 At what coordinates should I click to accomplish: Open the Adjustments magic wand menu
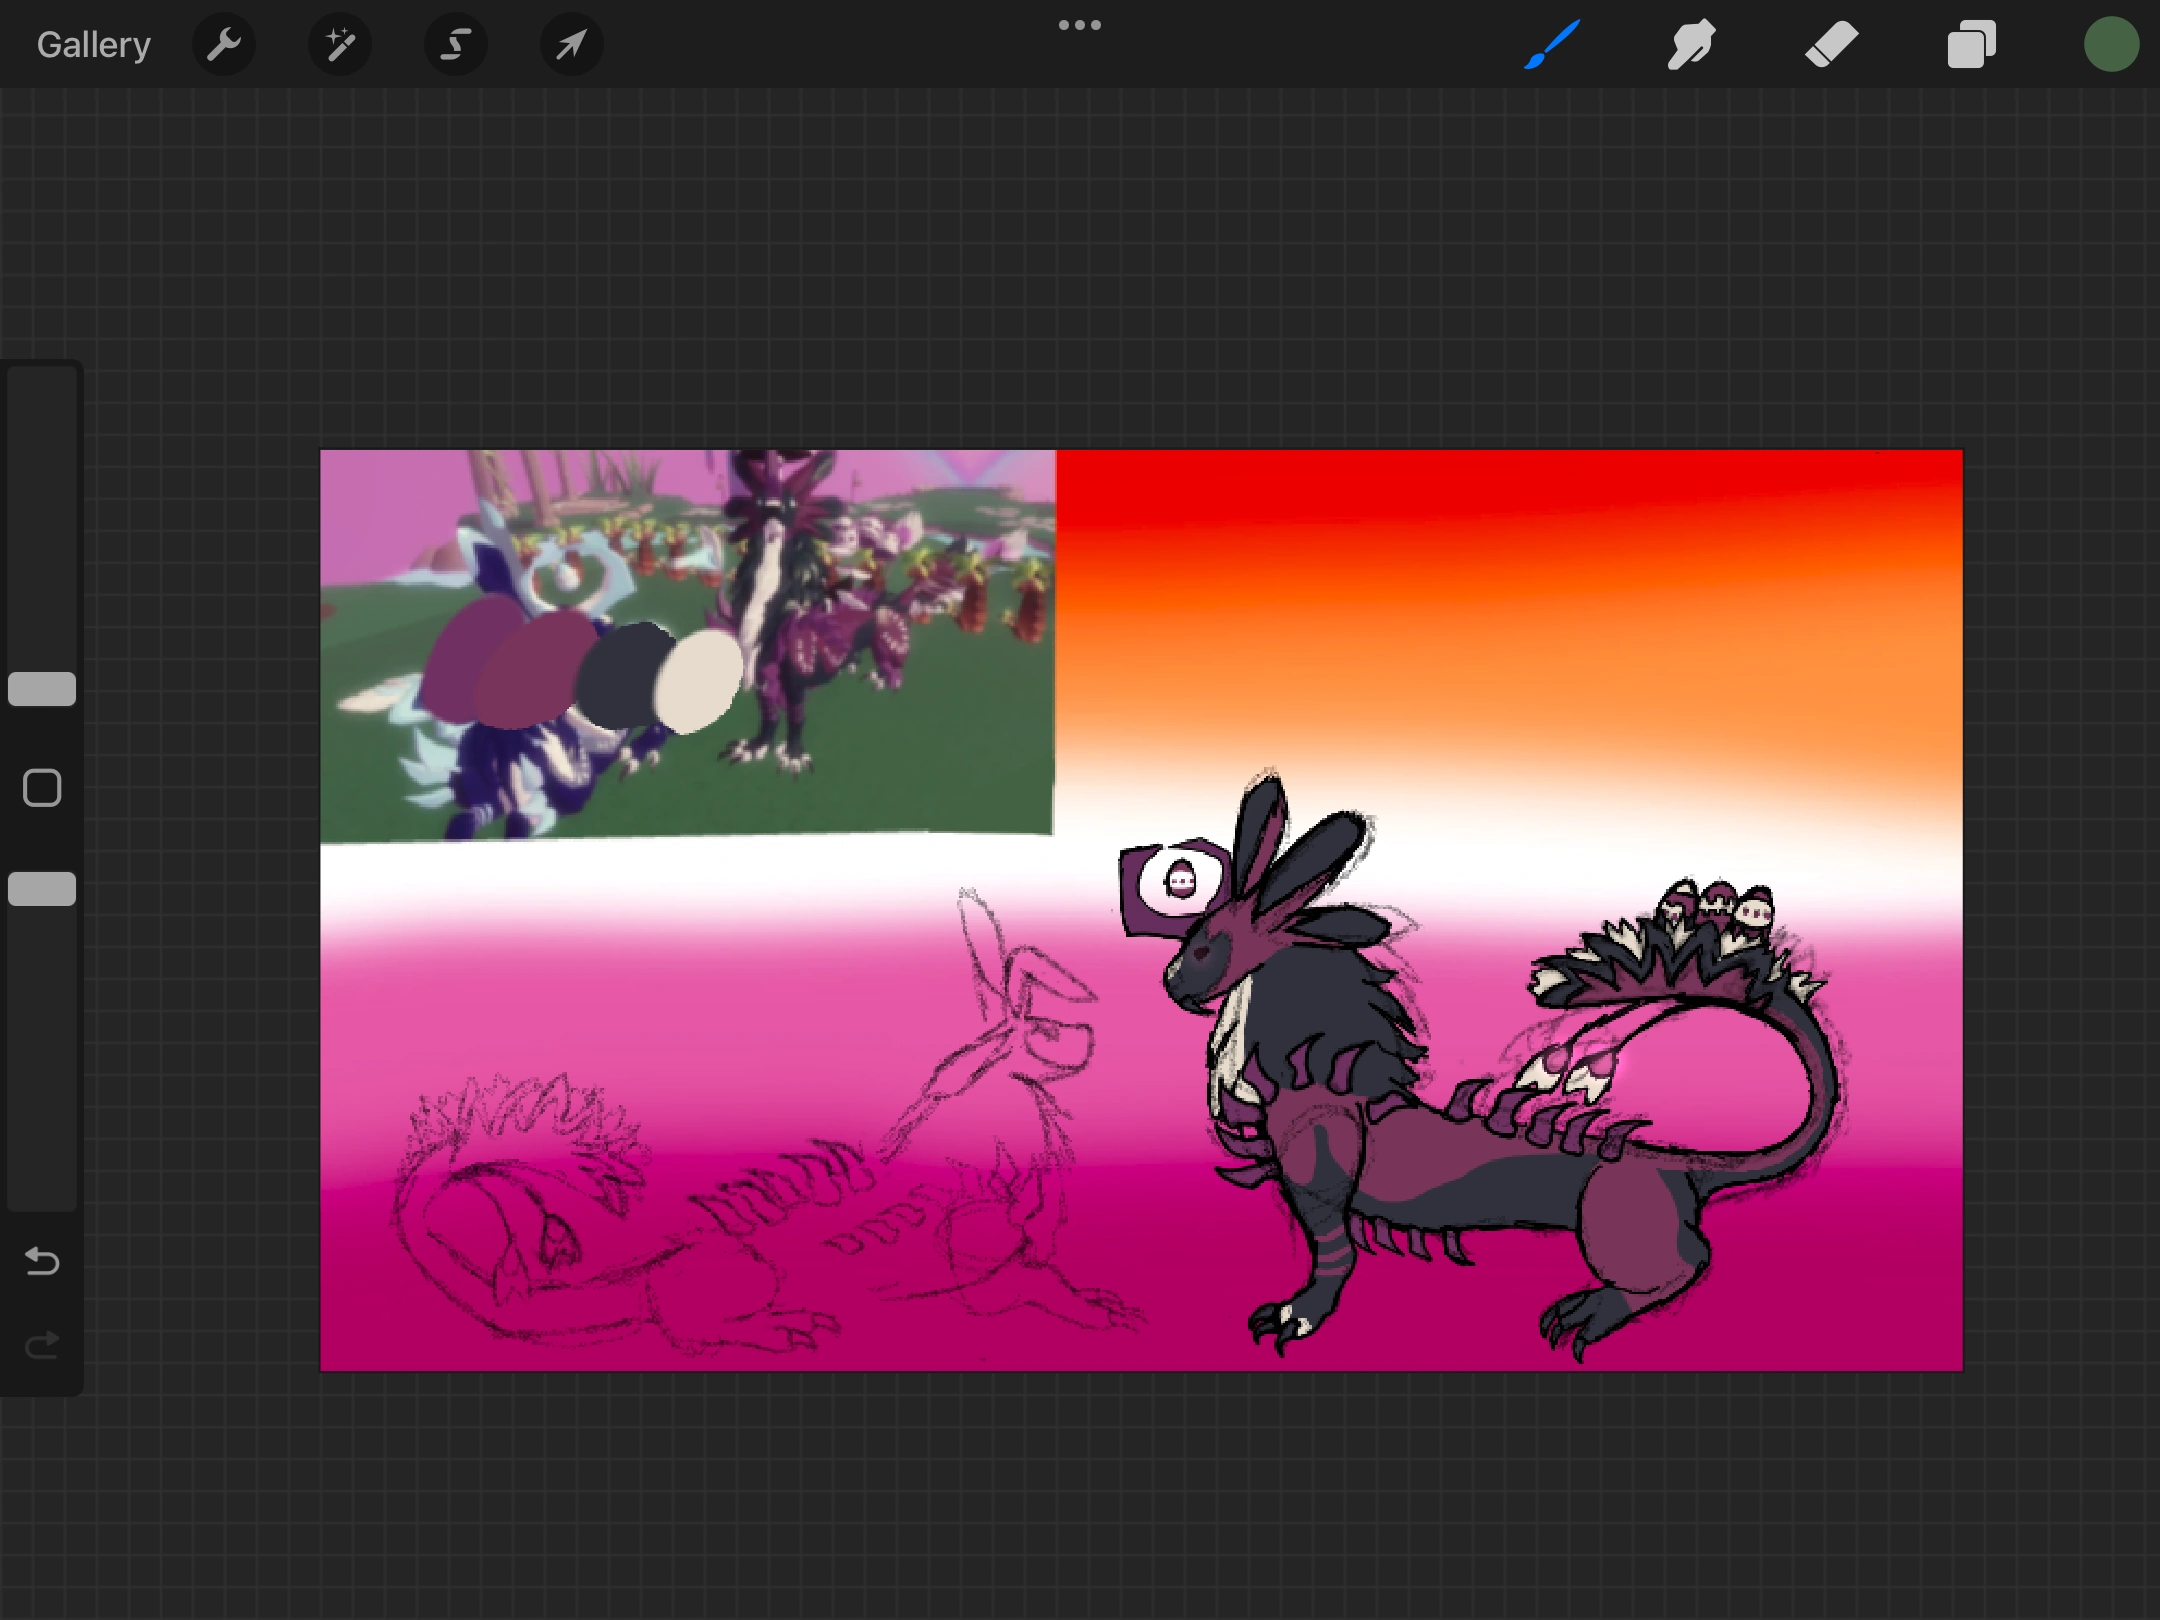tap(340, 44)
